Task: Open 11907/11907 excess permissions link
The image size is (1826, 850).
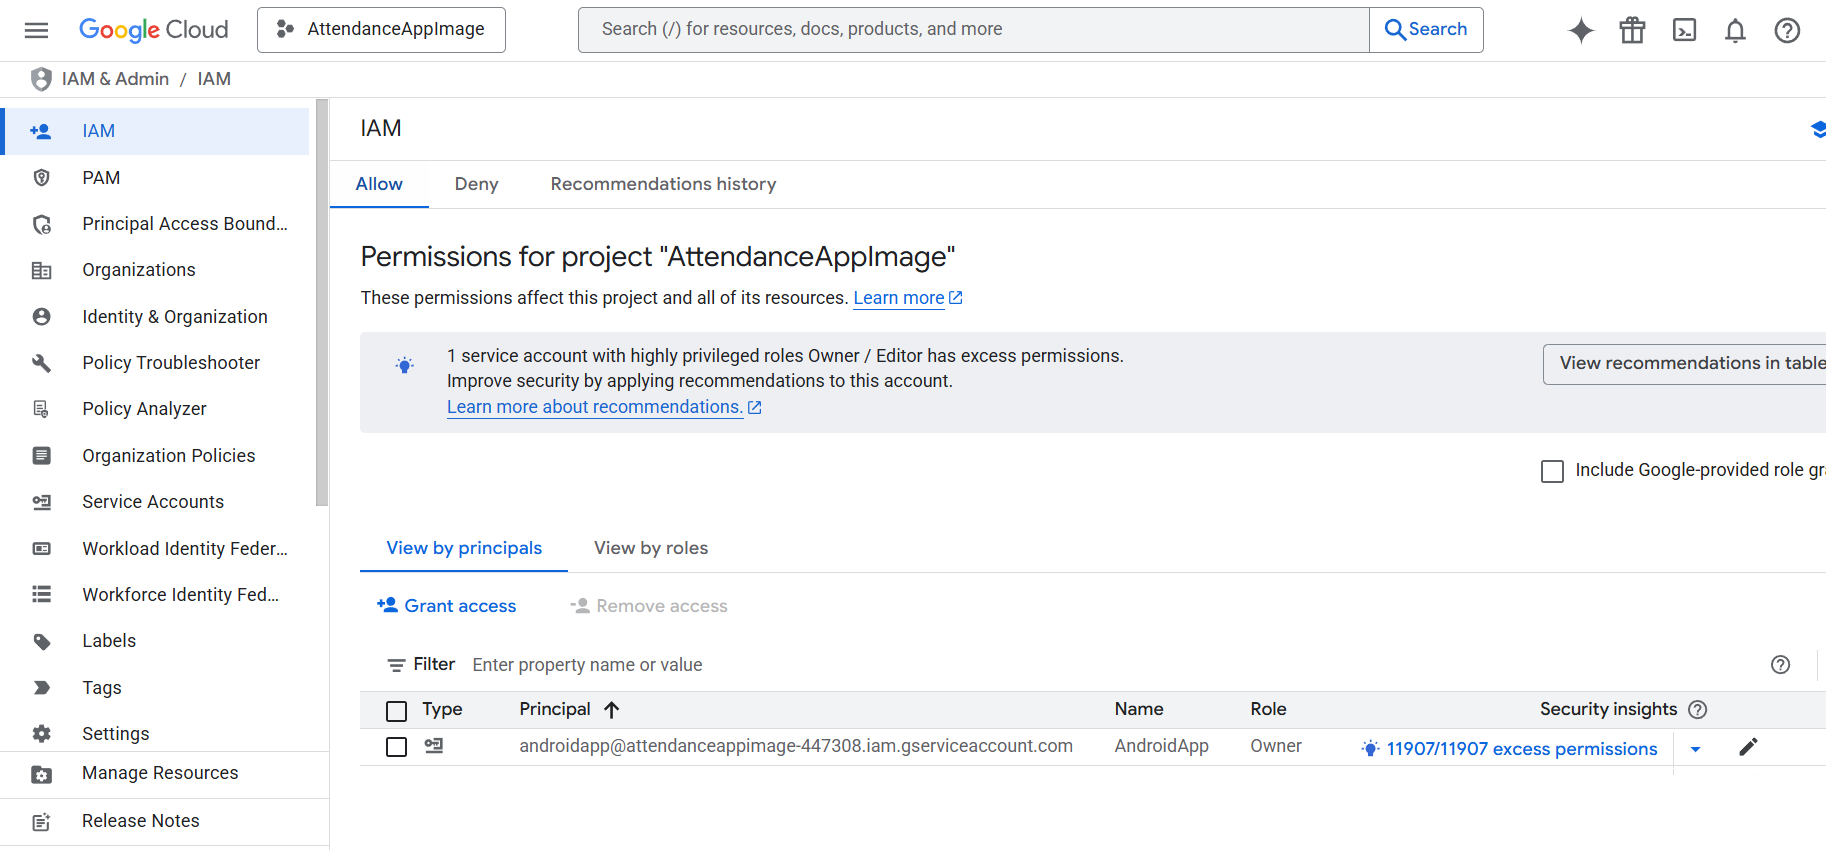Action: point(1521,749)
